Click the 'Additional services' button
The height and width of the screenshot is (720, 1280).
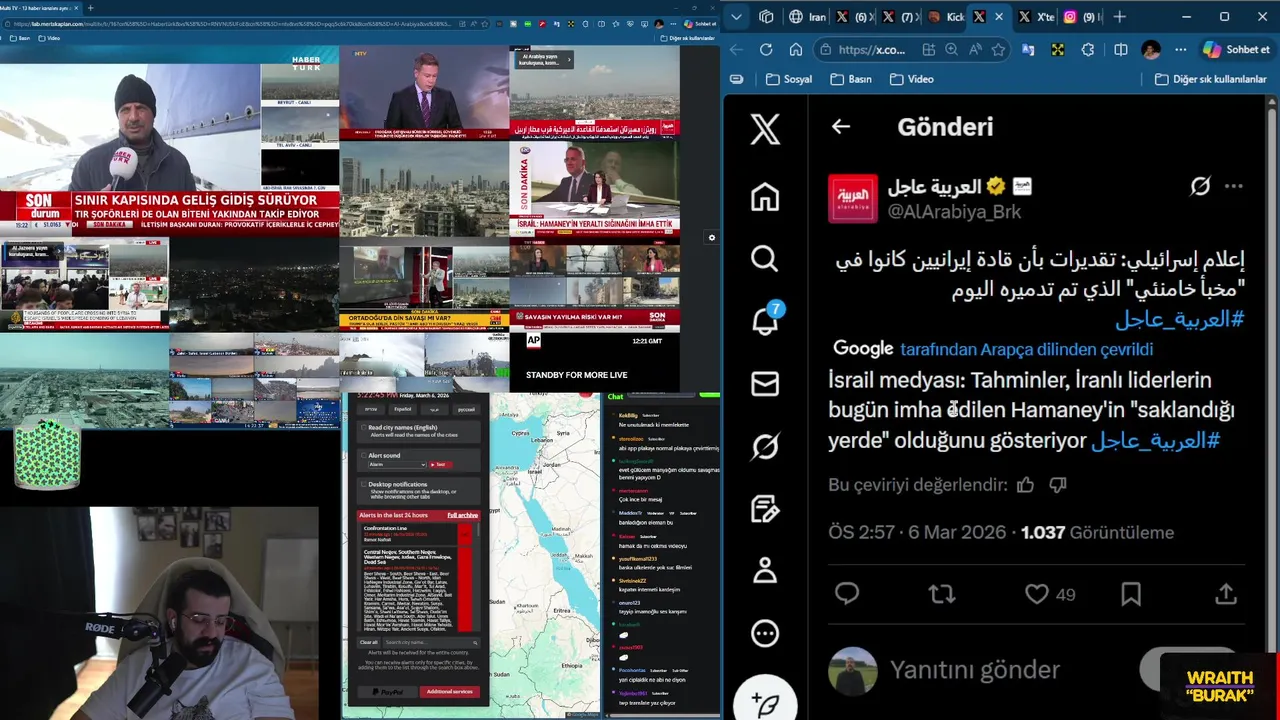pyautogui.click(x=449, y=692)
